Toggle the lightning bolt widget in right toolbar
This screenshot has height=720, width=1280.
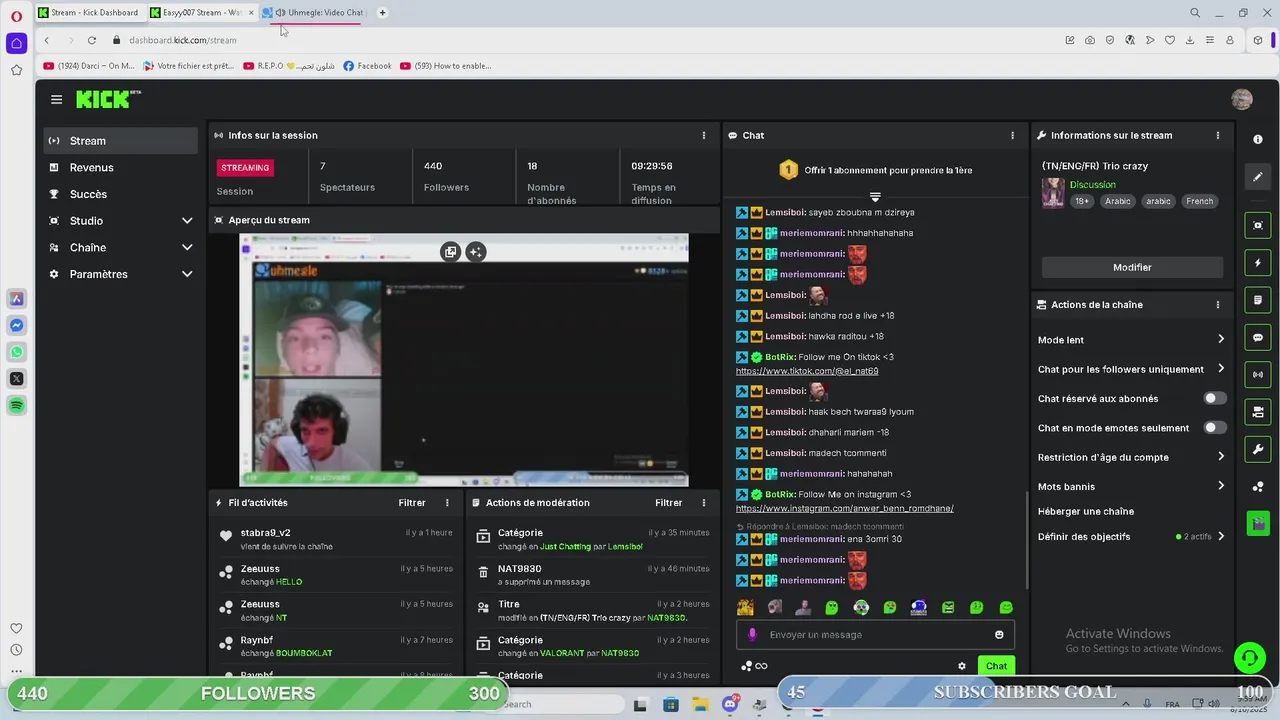pyautogui.click(x=1258, y=263)
